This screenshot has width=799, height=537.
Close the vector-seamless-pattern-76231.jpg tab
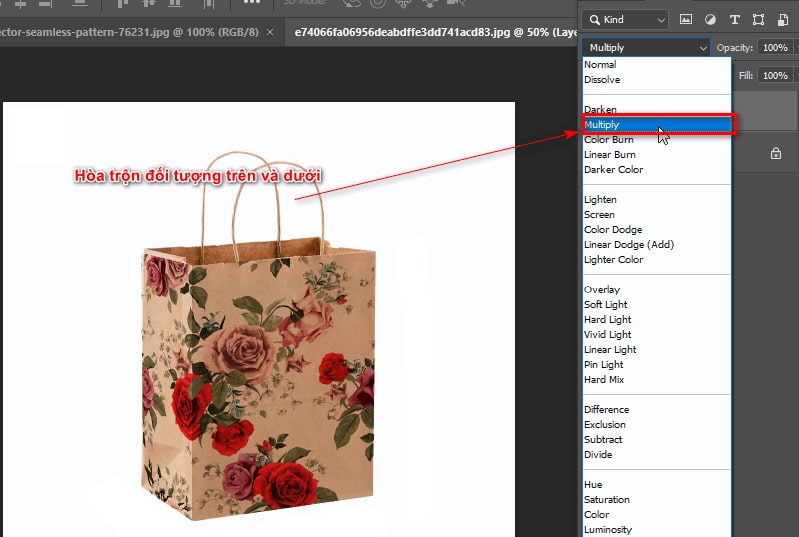pyautogui.click(x=270, y=32)
